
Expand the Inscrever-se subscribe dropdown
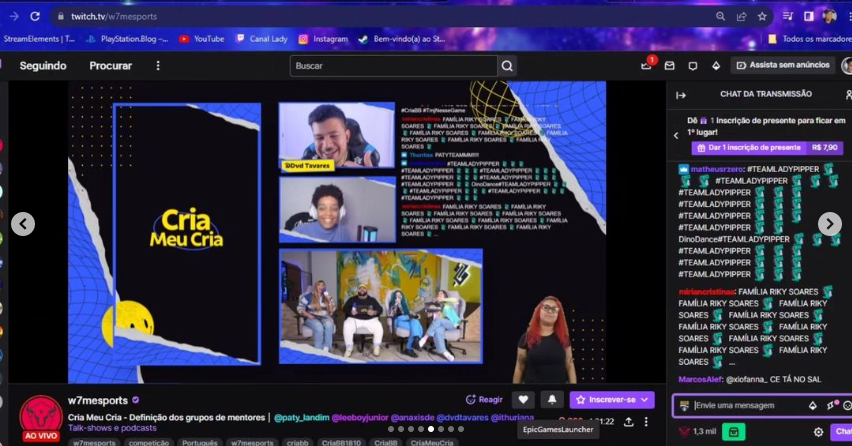pos(645,400)
